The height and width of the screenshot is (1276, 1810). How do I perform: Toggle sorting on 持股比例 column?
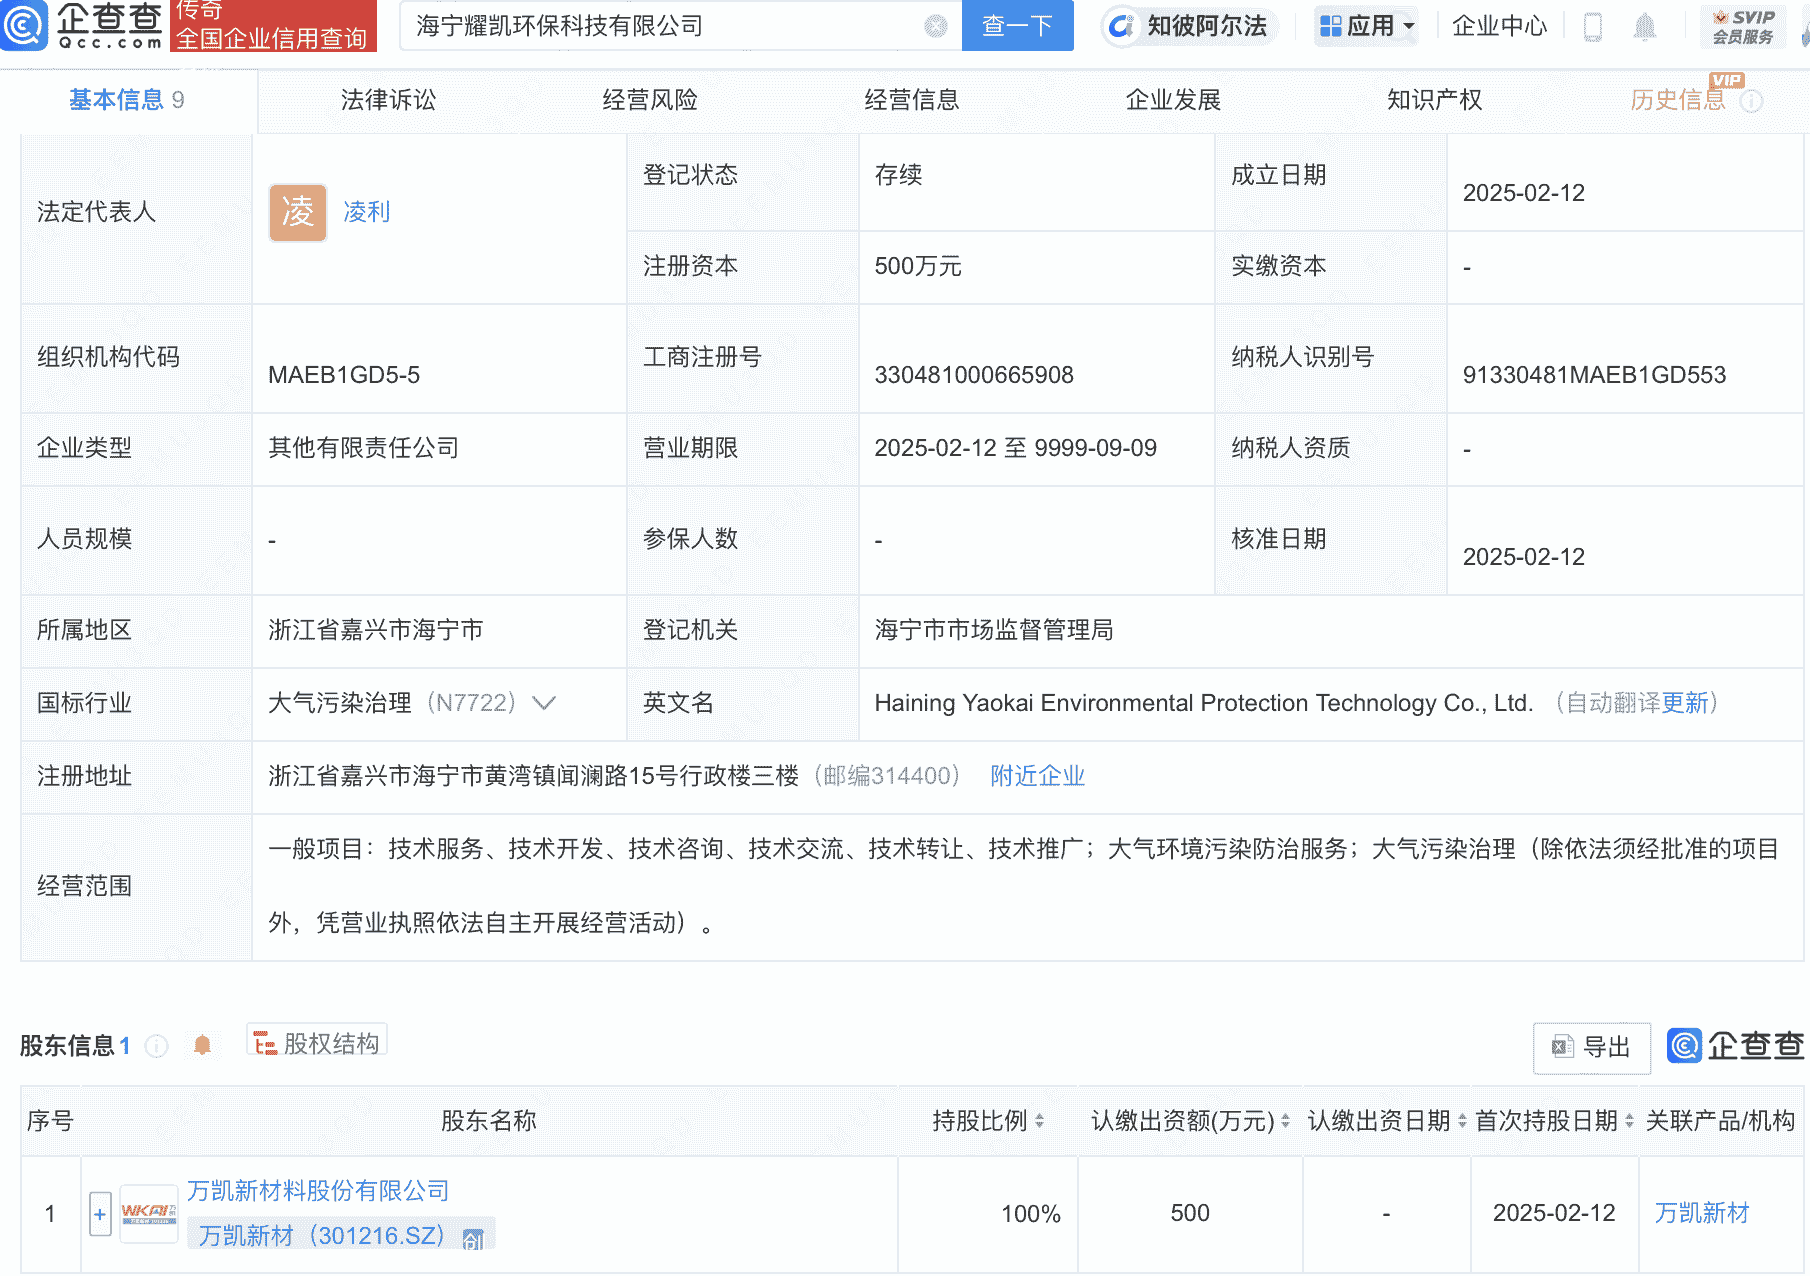(x=1044, y=1121)
